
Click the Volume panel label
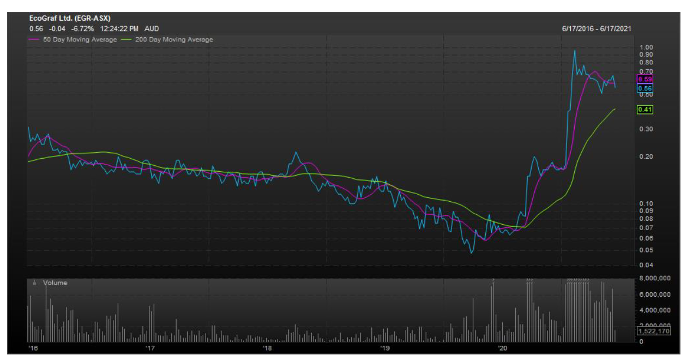tap(55, 283)
